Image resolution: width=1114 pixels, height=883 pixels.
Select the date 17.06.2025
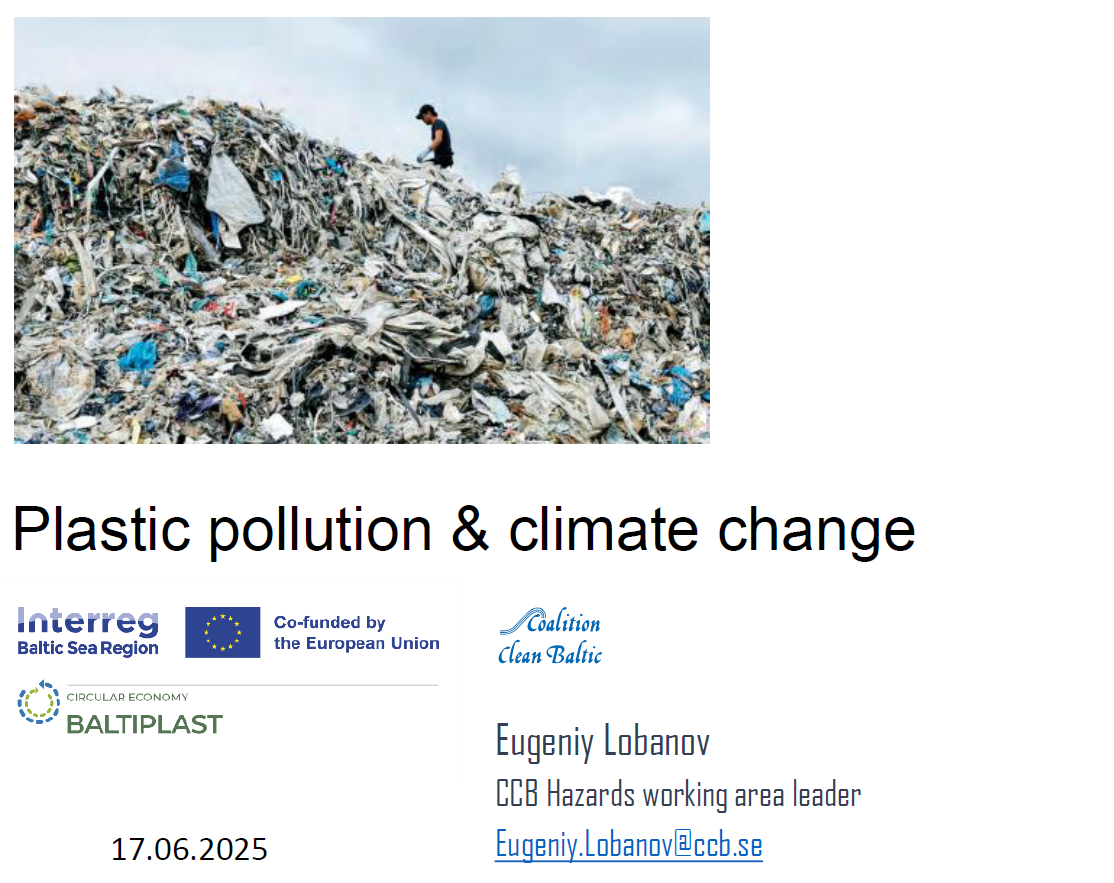pos(189,849)
